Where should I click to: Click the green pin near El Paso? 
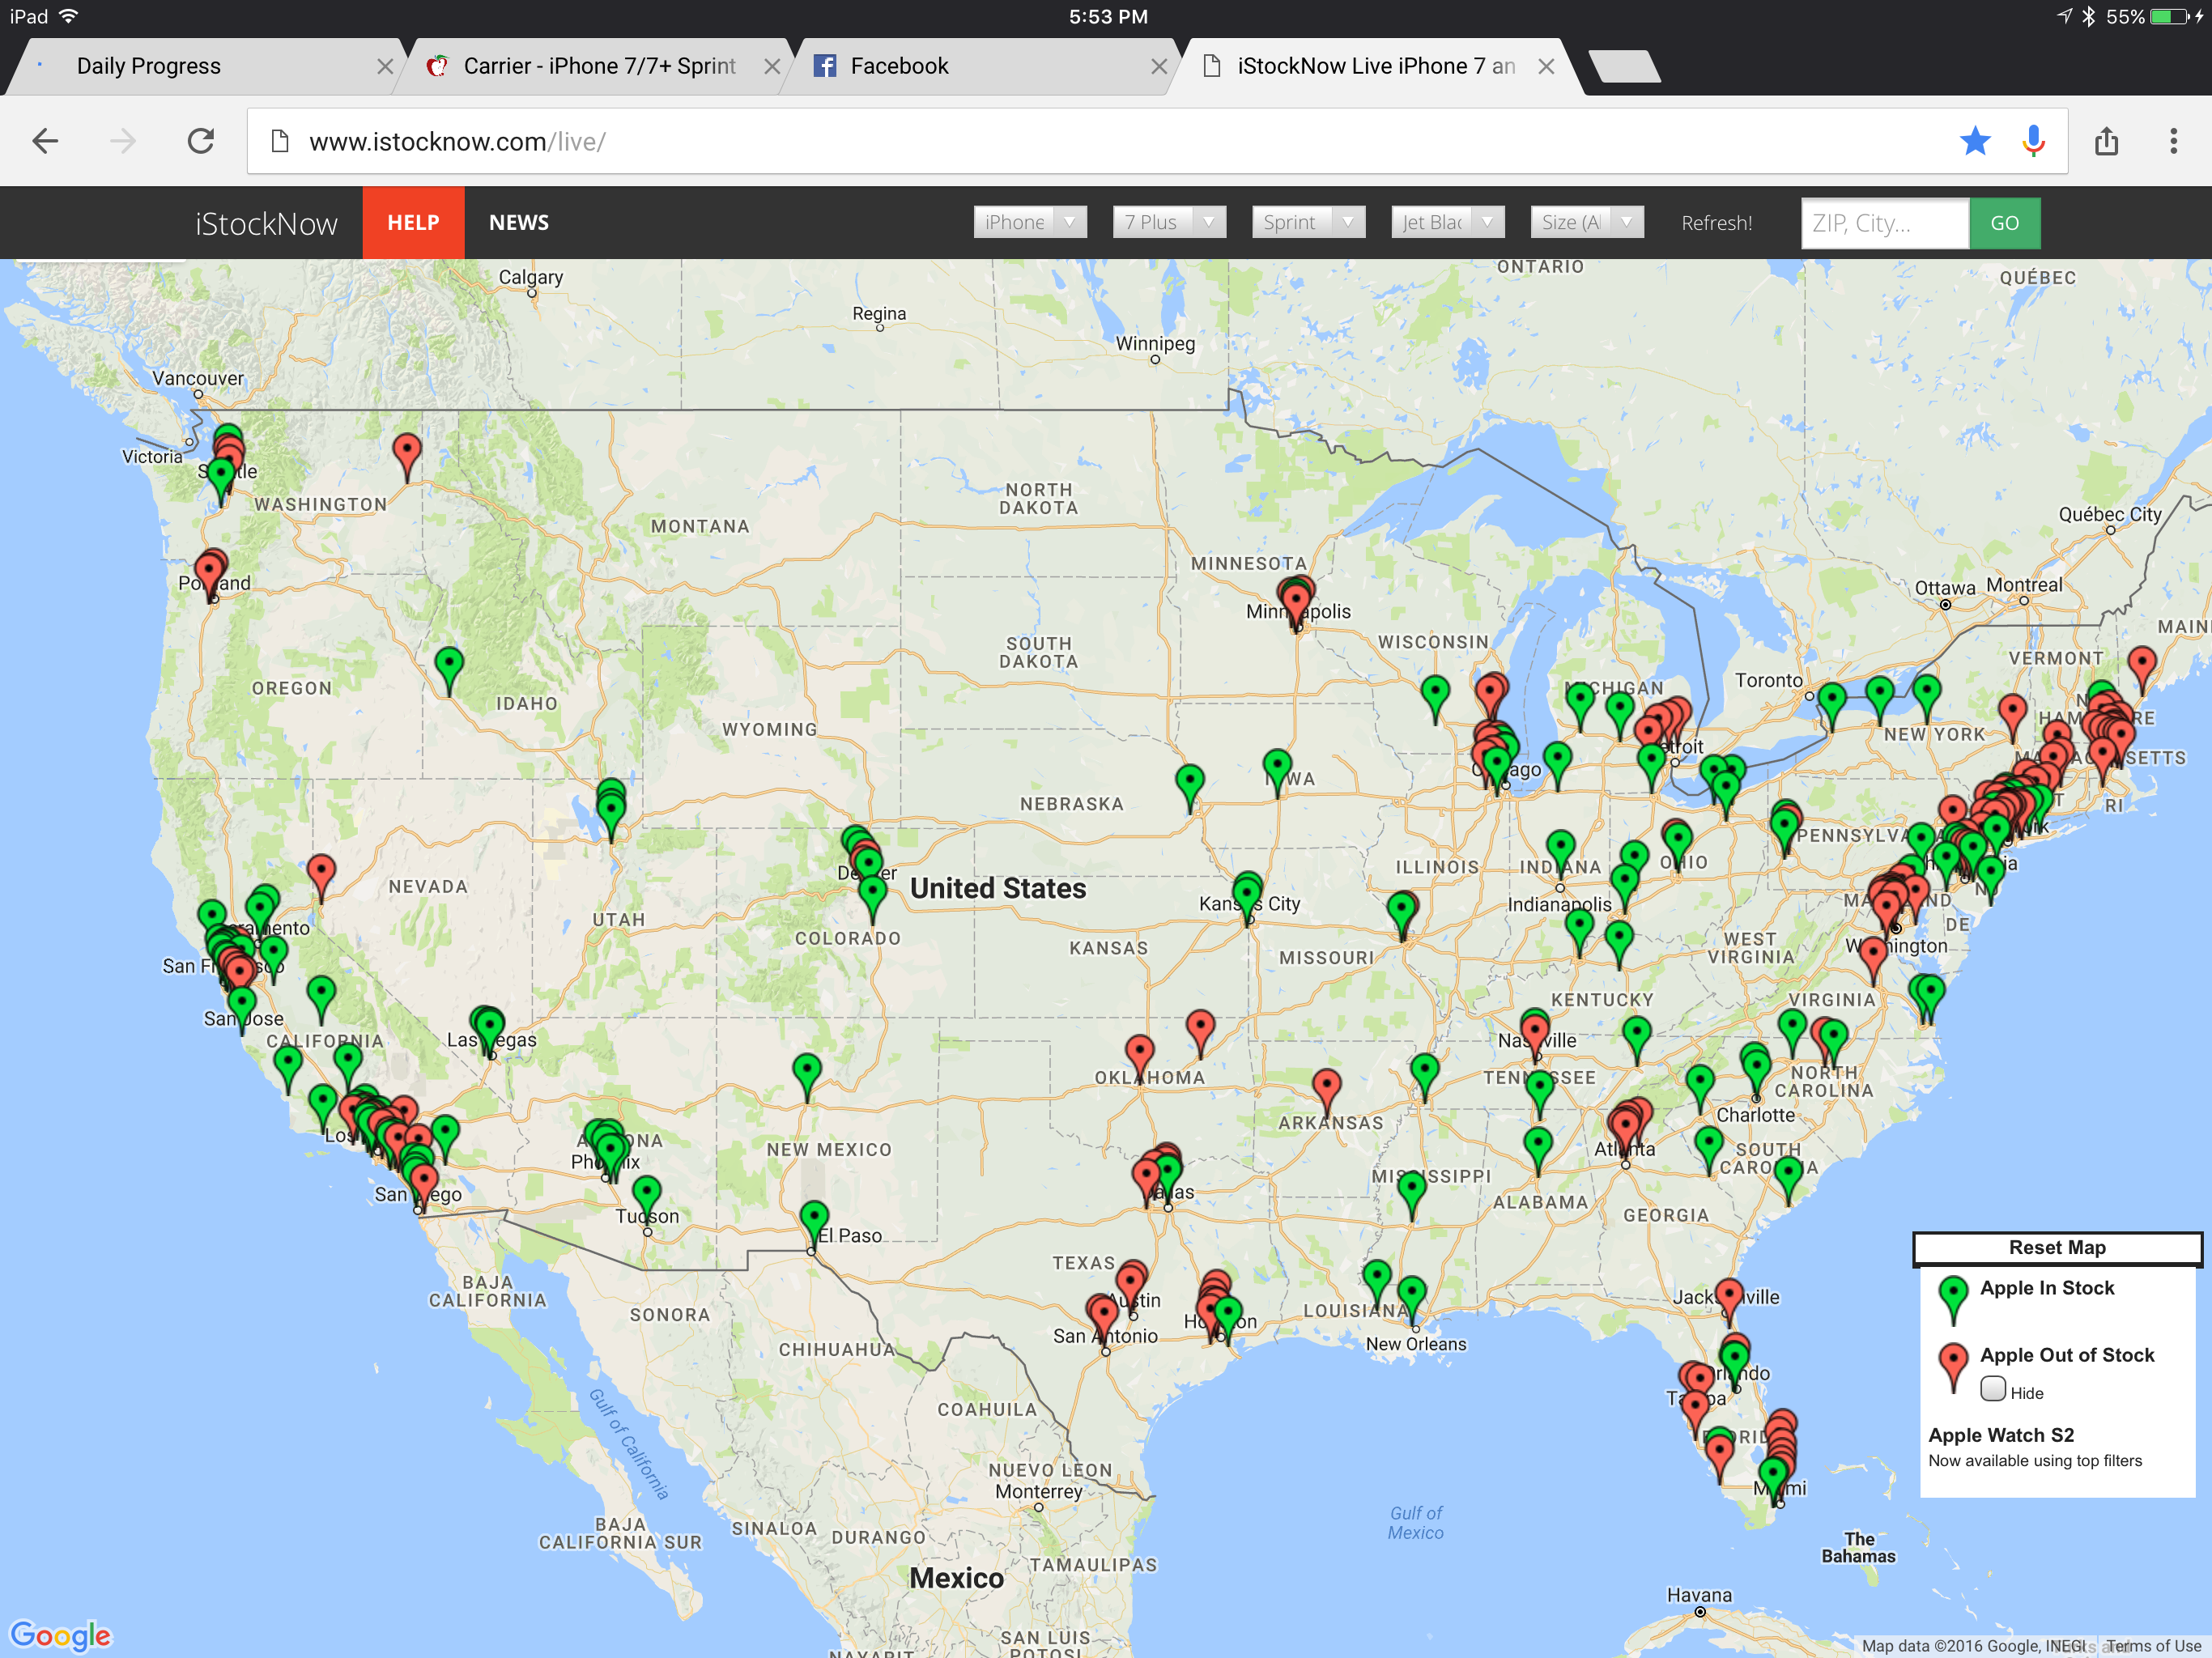(814, 1223)
